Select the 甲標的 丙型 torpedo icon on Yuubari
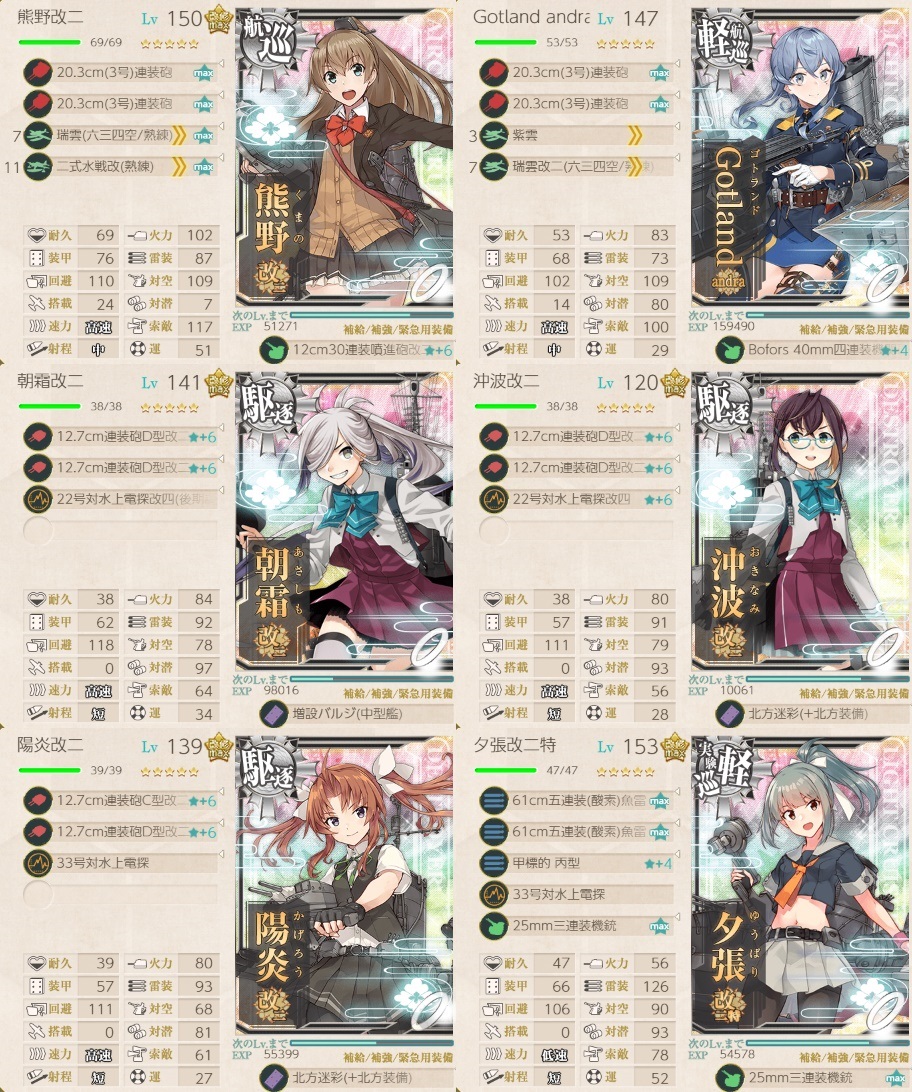This screenshot has width=912, height=1092. [494, 863]
